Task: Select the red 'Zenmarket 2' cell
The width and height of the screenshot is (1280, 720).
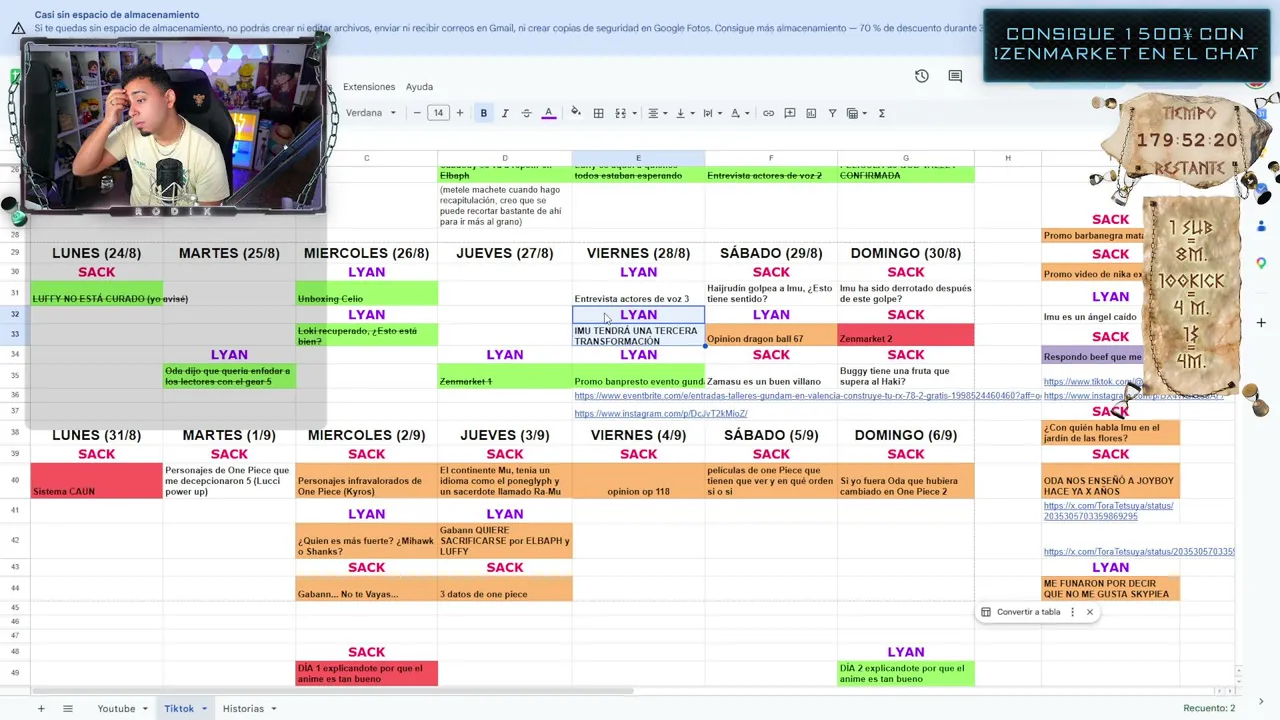Action: pos(906,336)
